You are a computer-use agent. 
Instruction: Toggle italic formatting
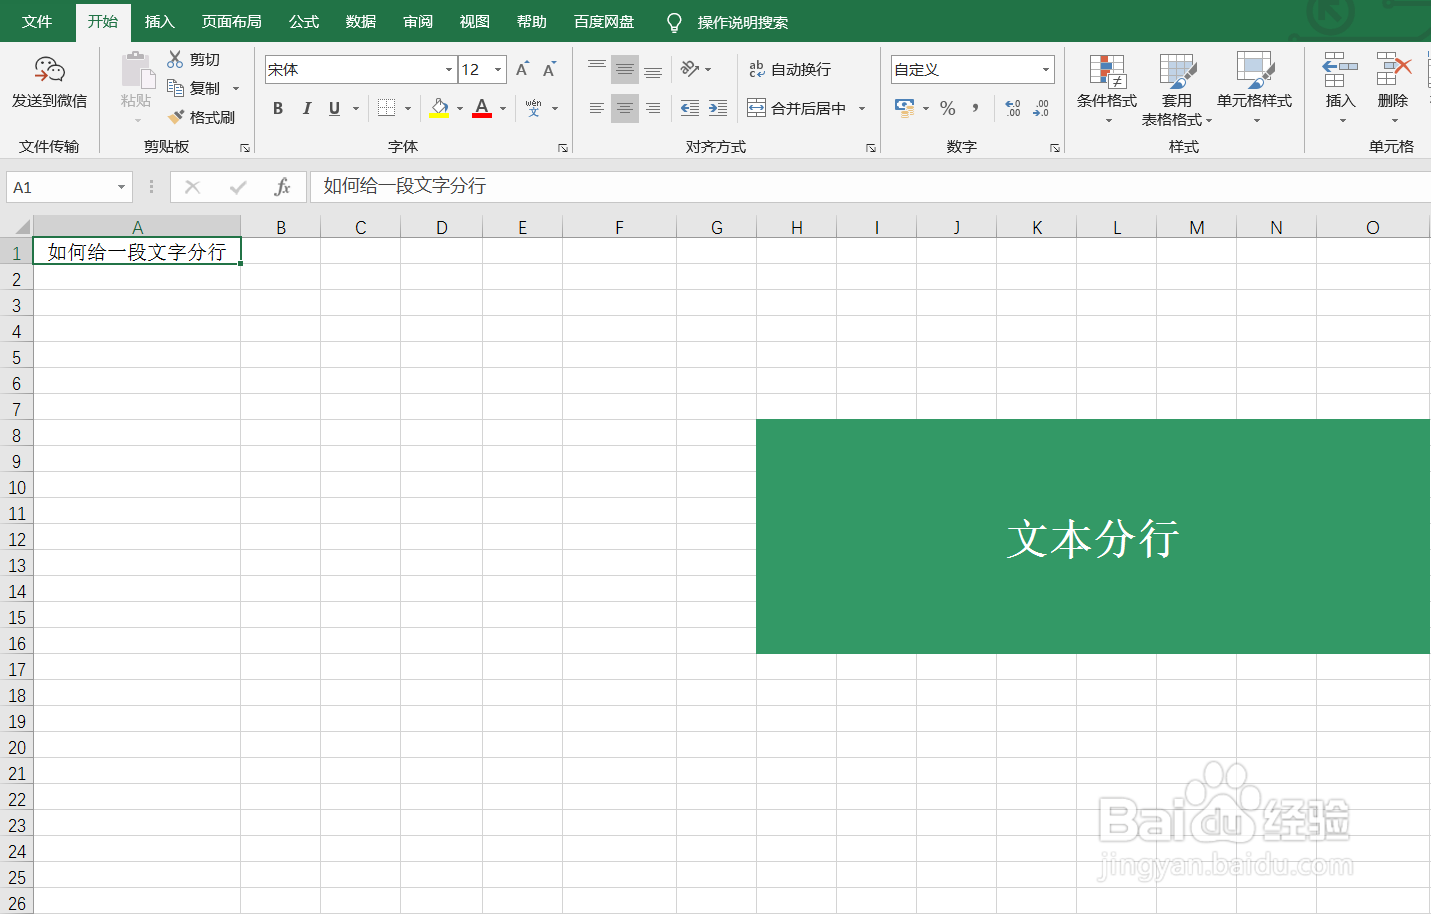306,108
